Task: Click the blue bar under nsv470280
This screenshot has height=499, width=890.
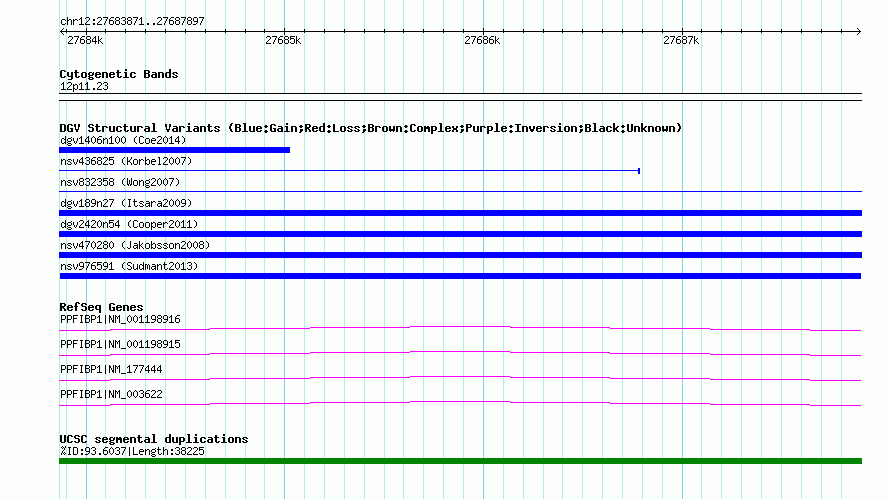Action: [460, 255]
